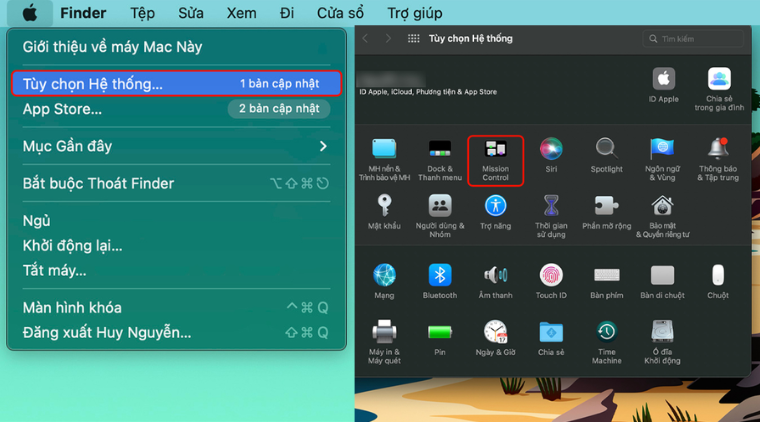
Task: Open Touch ID preferences
Action: click(551, 281)
